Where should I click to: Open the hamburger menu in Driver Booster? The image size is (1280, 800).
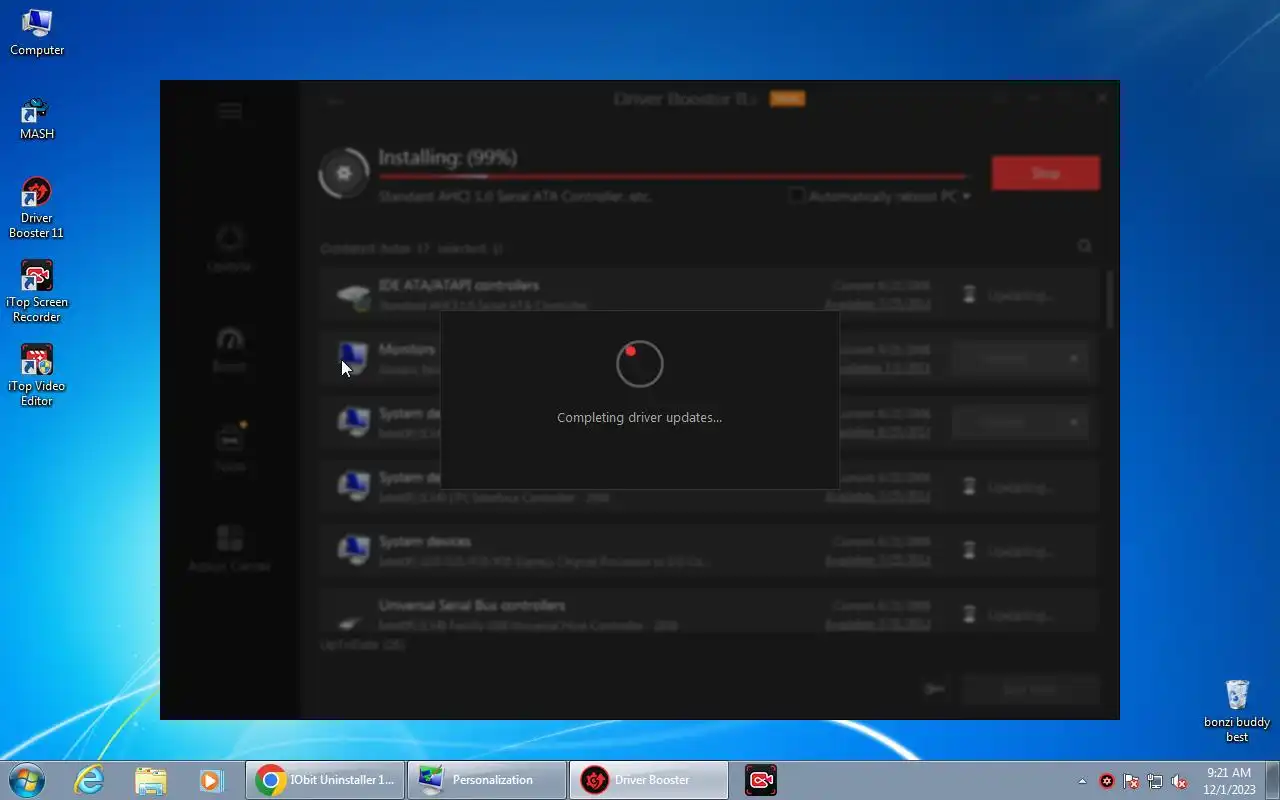tap(230, 111)
